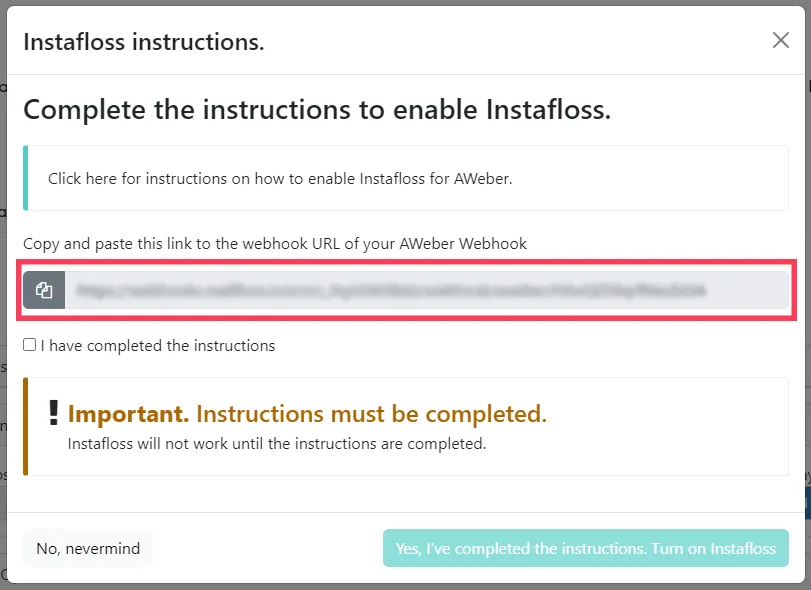This screenshot has width=811, height=590.
Task: Click the dimmed background left of dialog
Action: click(x=3, y=295)
